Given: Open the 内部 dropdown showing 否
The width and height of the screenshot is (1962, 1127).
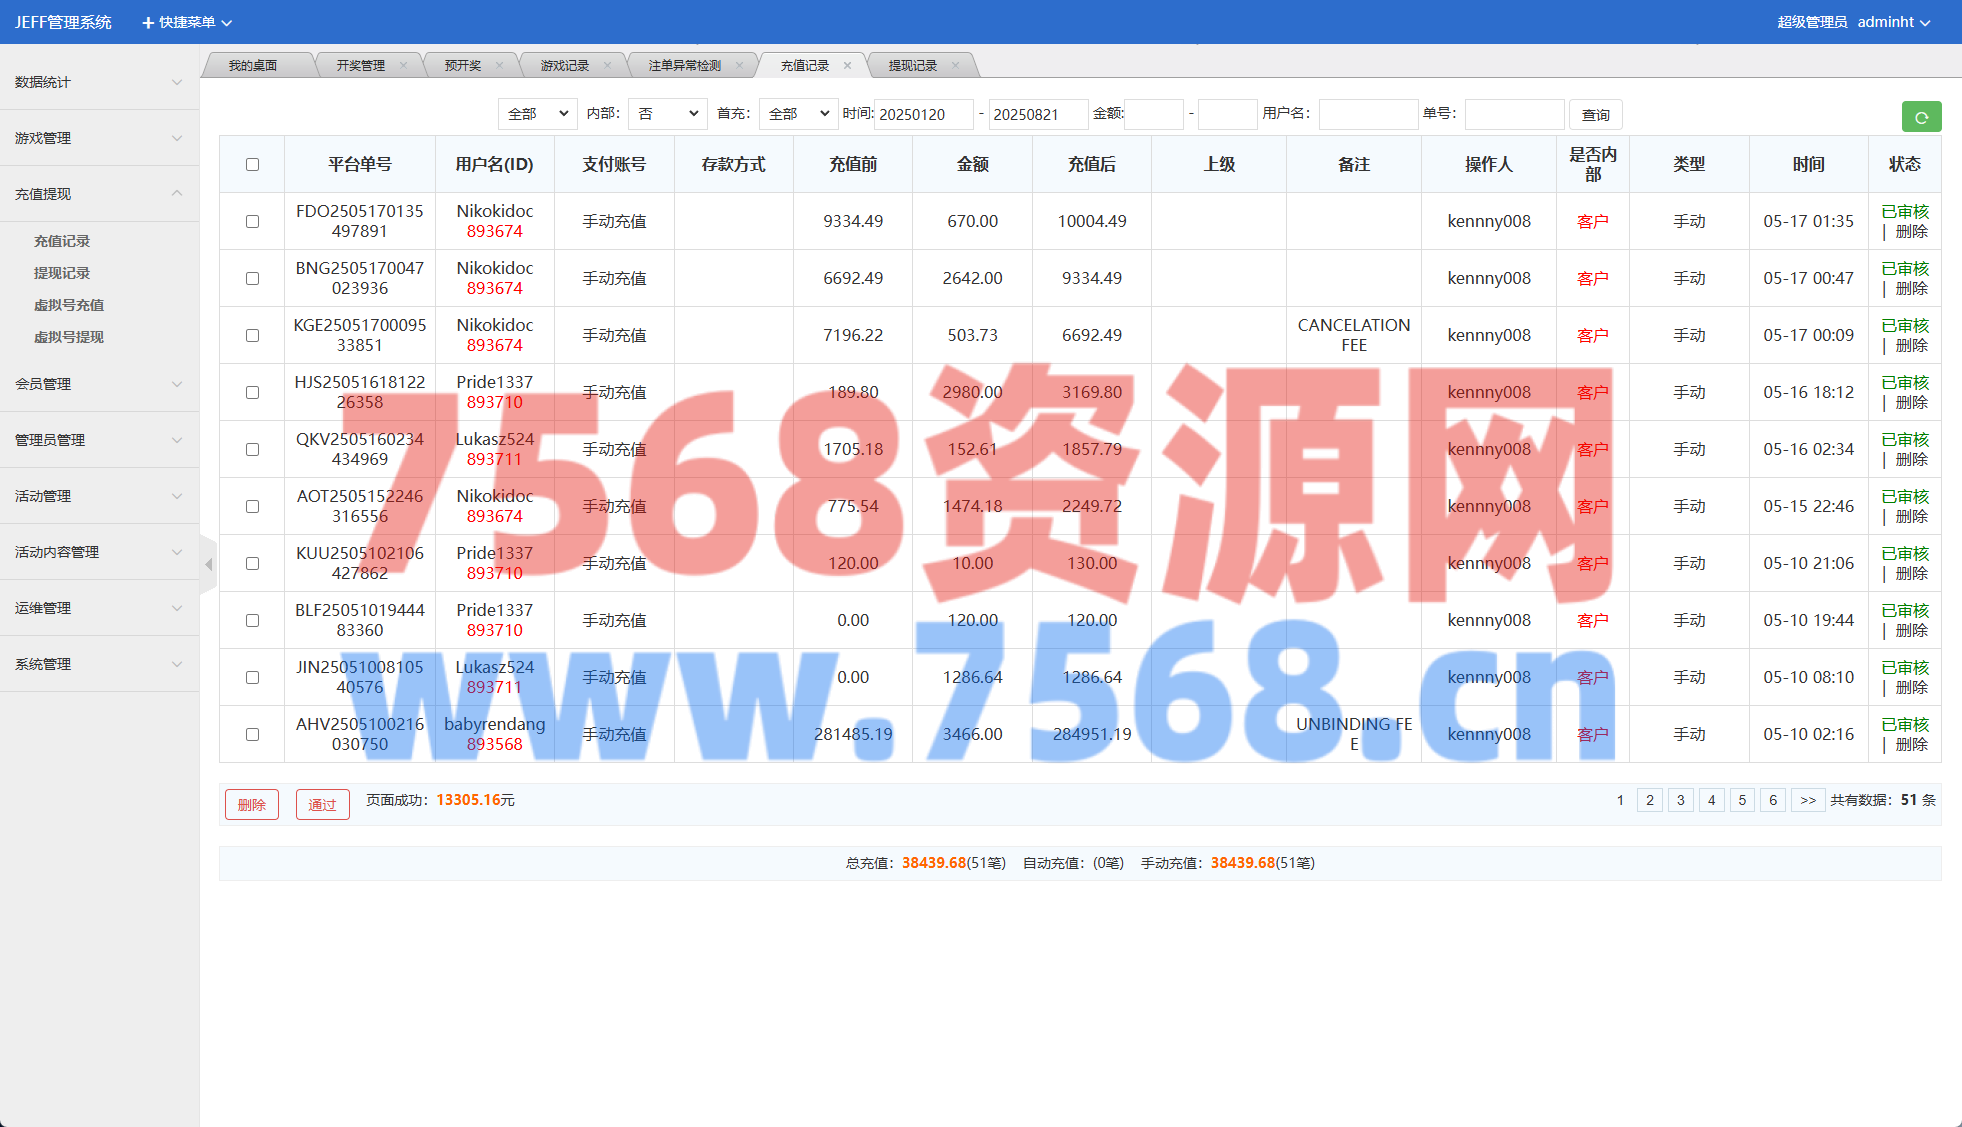Looking at the screenshot, I should coord(667,114).
